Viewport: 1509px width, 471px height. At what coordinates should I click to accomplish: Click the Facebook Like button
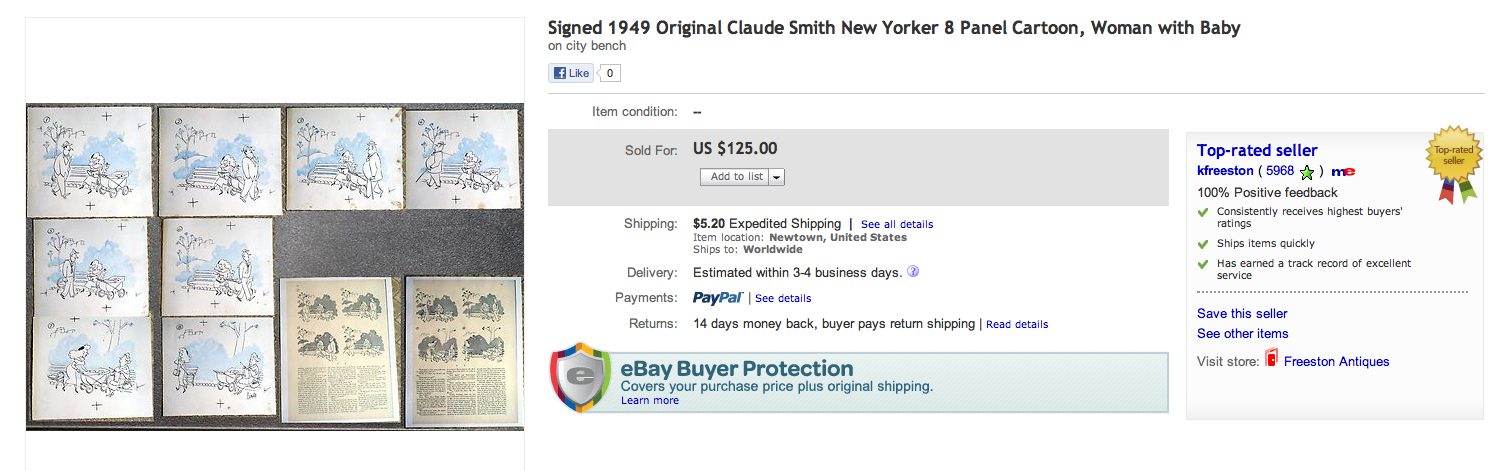tap(571, 73)
